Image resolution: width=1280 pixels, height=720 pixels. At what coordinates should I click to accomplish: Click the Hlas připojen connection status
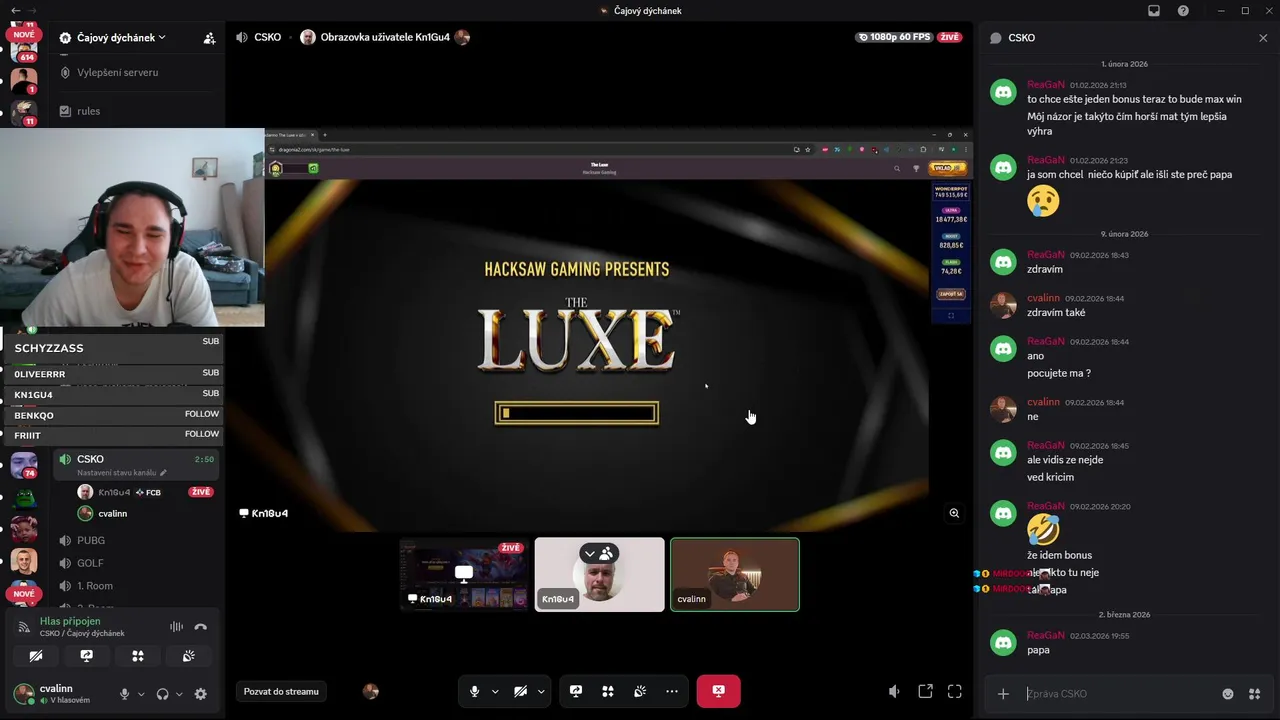tap(70, 621)
